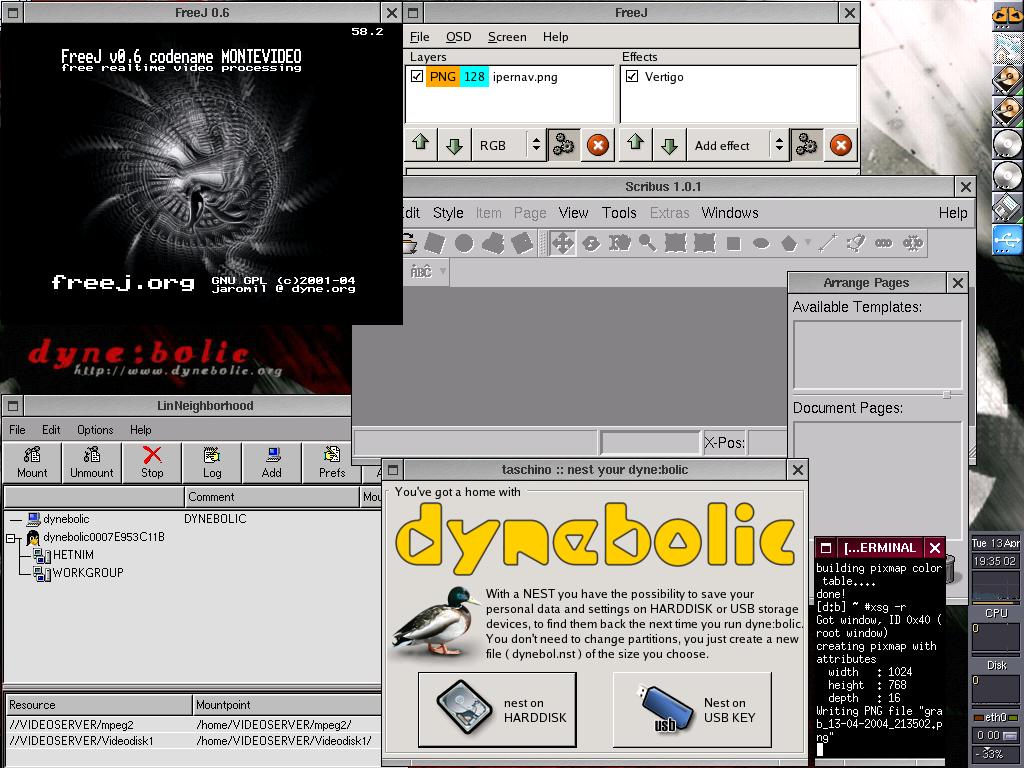The width and height of the screenshot is (1024, 768).
Task: Open the Tools menu in Scribus
Action: [619, 213]
